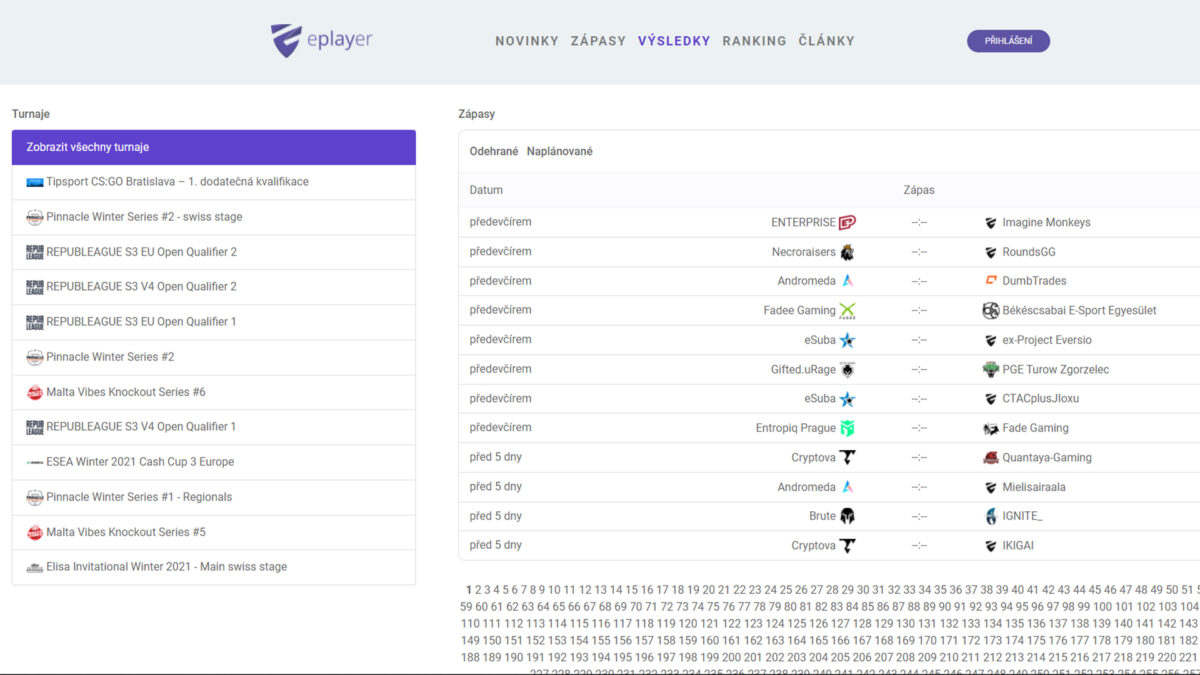This screenshot has height=675, width=1200.
Task: Click the Gifted.uRage team logo
Action: click(847, 369)
